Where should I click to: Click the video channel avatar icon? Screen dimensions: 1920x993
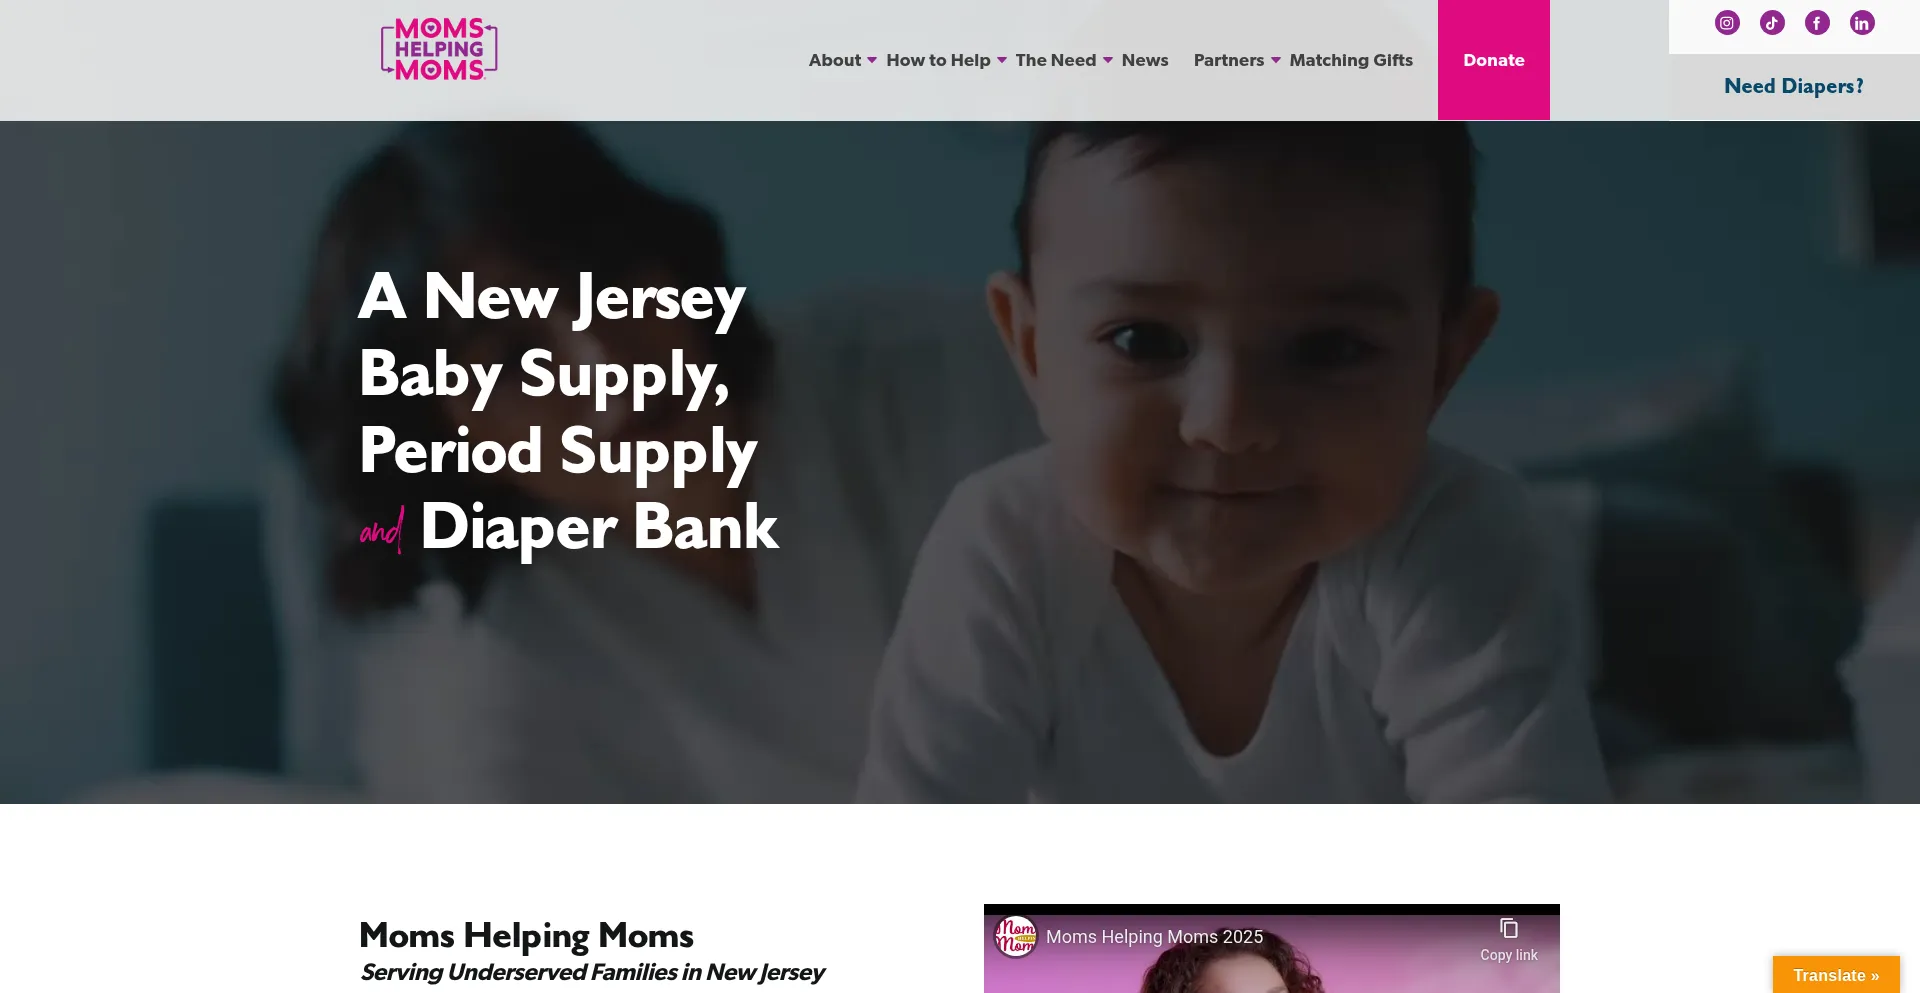click(x=1016, y=937)
